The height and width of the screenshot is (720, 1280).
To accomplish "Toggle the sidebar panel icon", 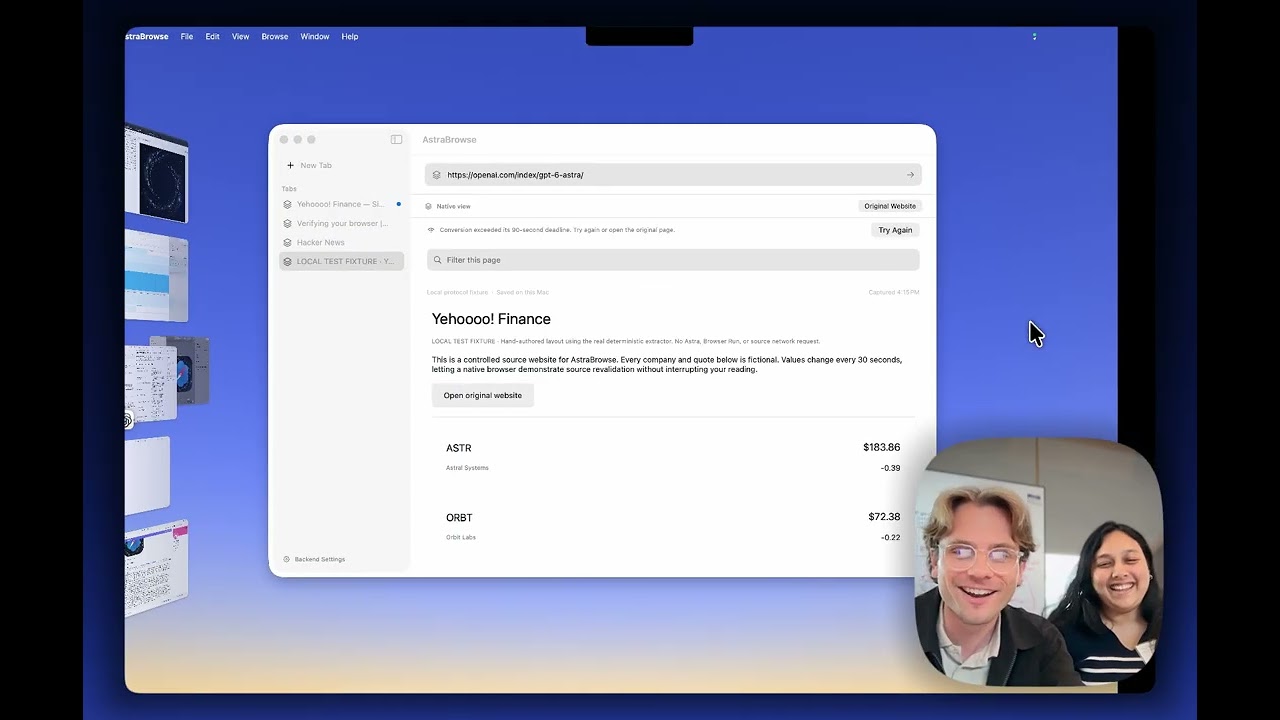I will point(396,139).
